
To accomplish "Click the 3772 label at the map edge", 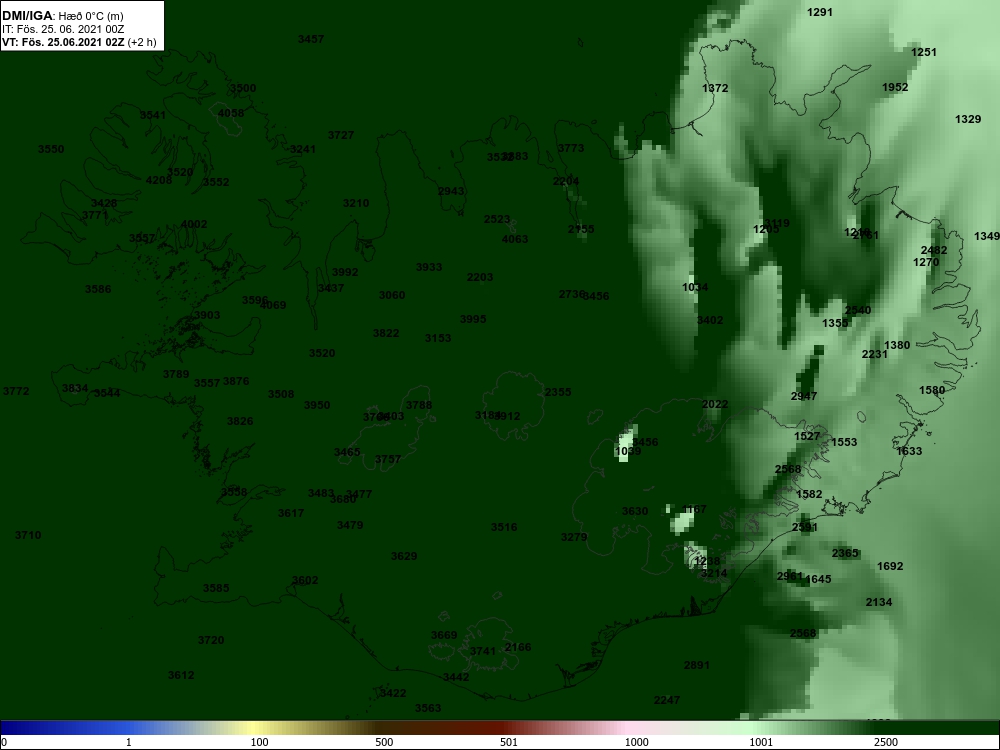I will point(16,392).
